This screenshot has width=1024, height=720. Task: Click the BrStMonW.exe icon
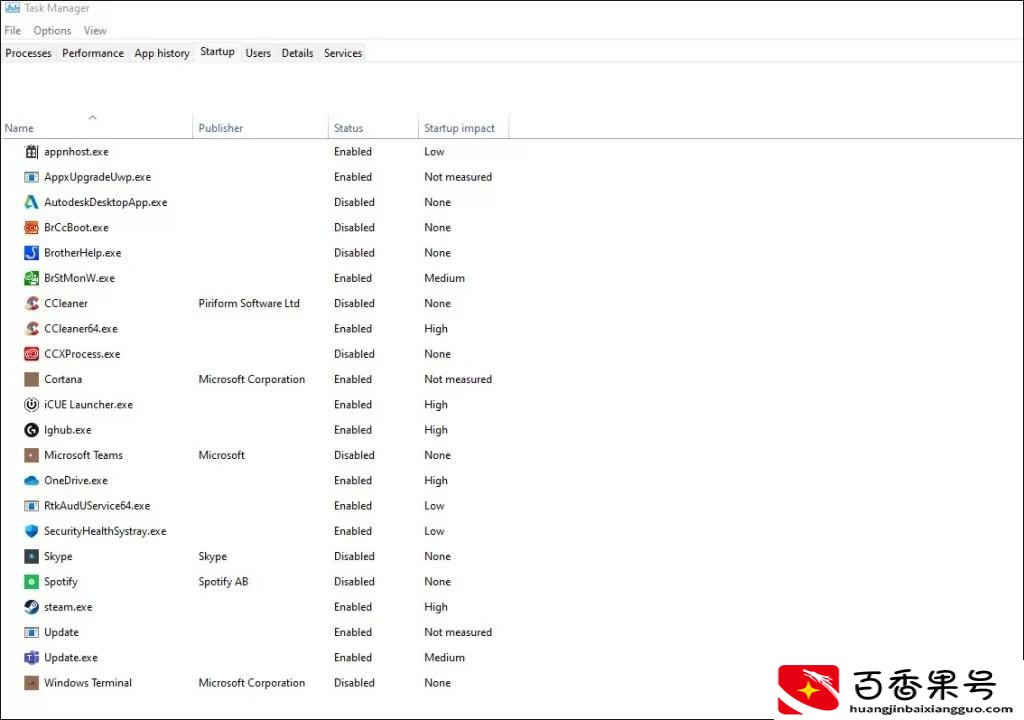pos(31,278)
